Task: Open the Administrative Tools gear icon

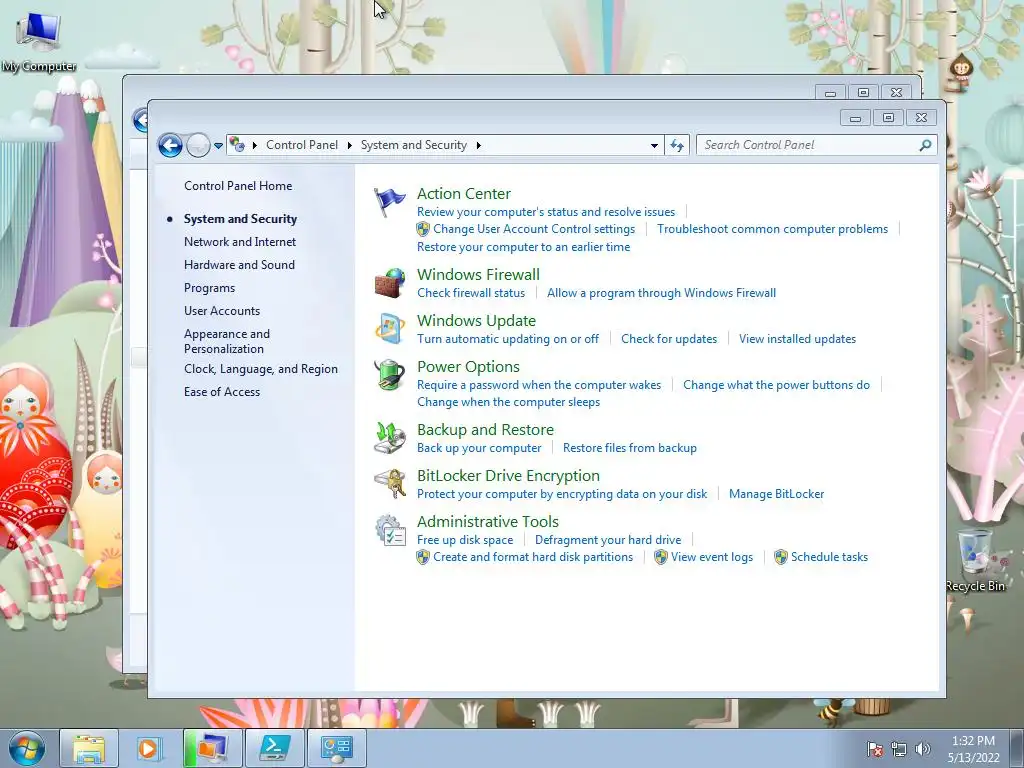Action: [x=389, y=530]
